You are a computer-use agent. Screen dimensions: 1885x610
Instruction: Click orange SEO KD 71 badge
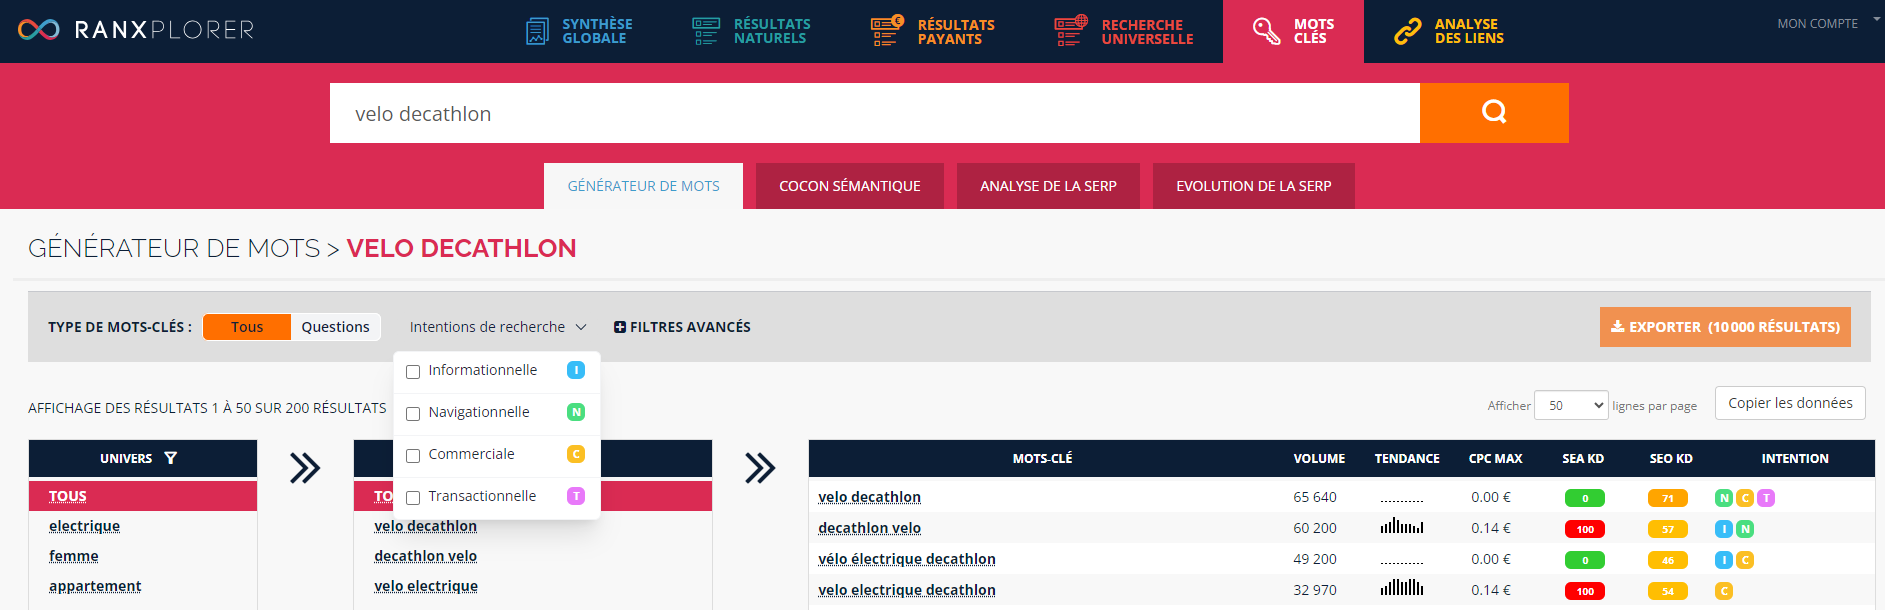[1668, 498]
